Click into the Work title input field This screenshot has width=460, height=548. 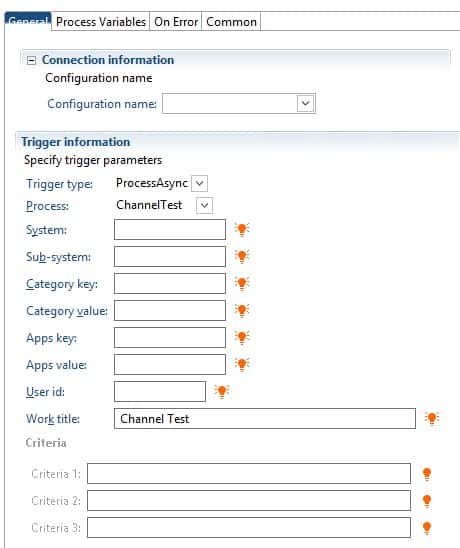pos(265,418)
